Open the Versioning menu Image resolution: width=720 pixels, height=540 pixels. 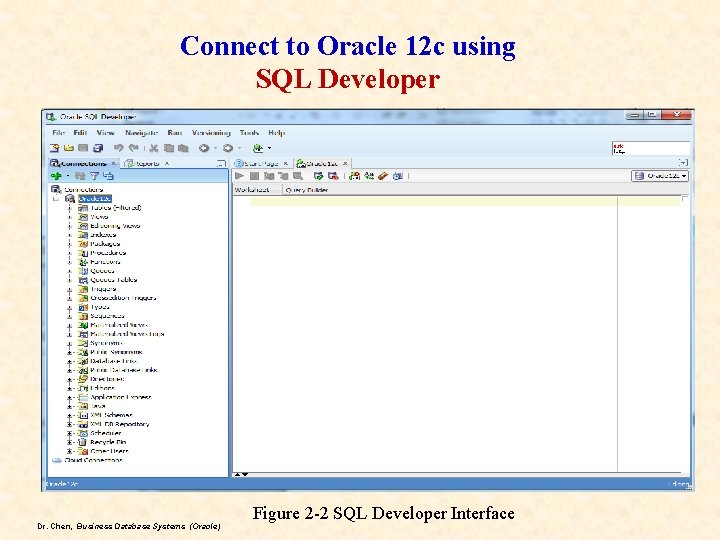pos(211,133)
